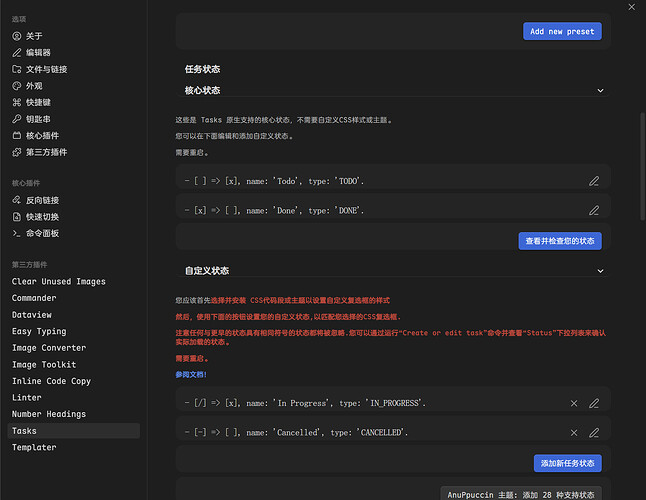Open the Templater plugin settings

pos(36,447)
